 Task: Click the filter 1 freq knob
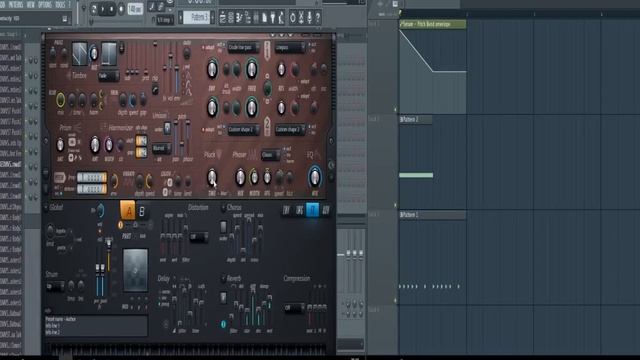tap(251, 69)
